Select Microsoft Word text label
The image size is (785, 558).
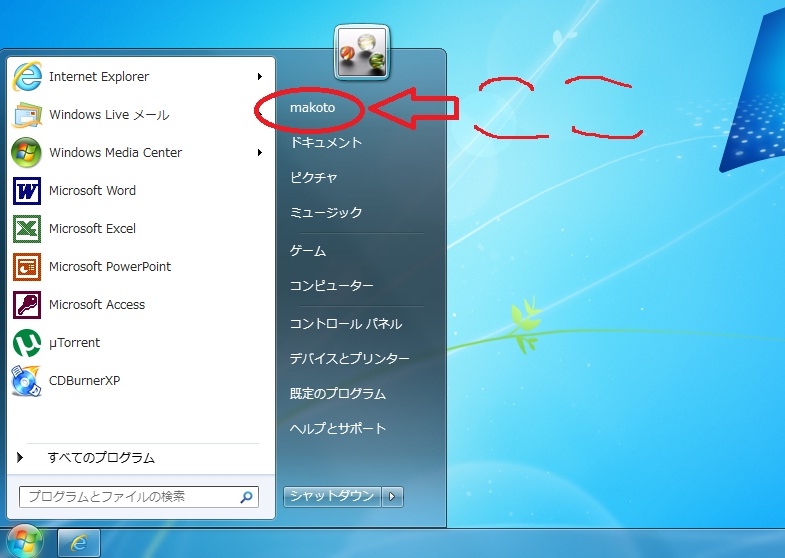point(93,191)
